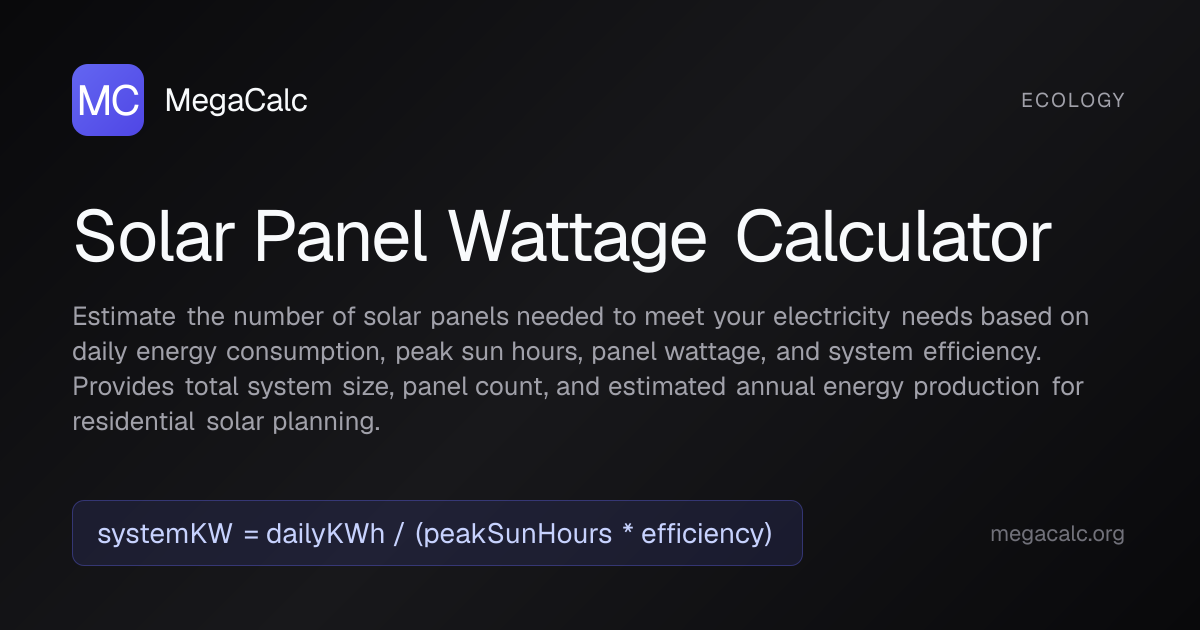Open the MegaCalc brand name link
Viewport: 1200px width, 630px height.
pos(236,100)
